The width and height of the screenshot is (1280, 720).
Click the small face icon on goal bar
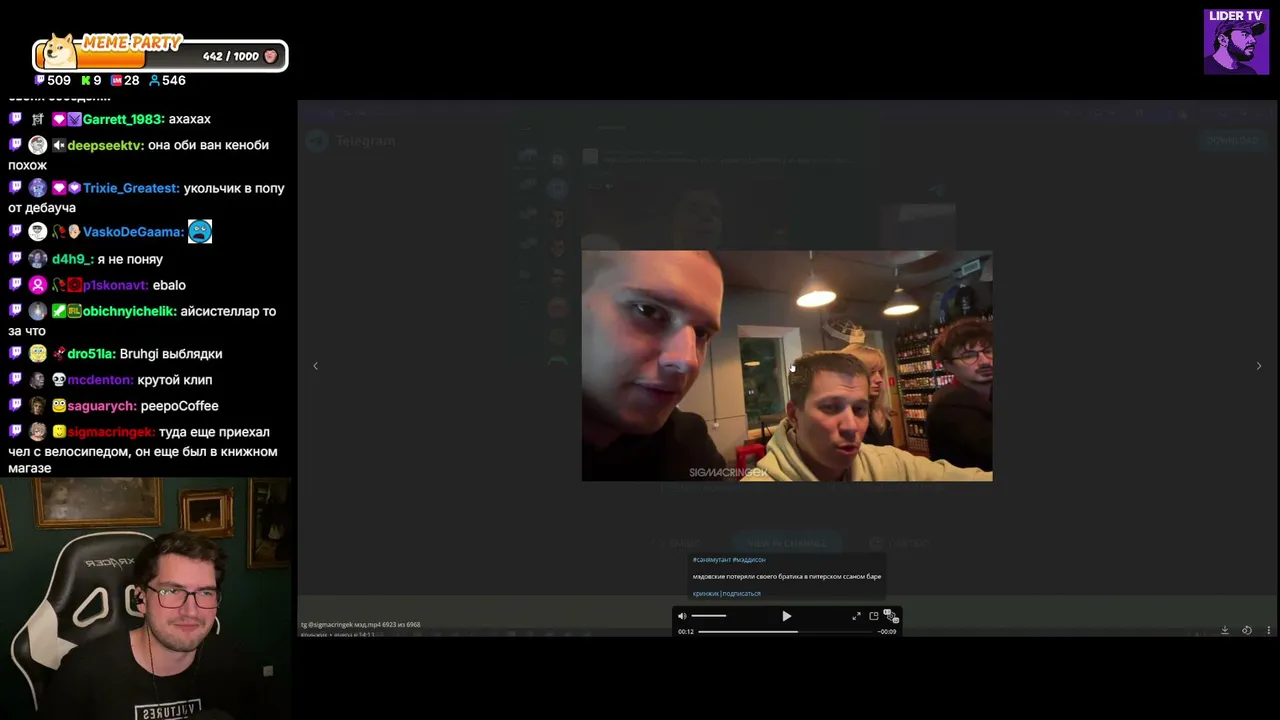(270, 56)
